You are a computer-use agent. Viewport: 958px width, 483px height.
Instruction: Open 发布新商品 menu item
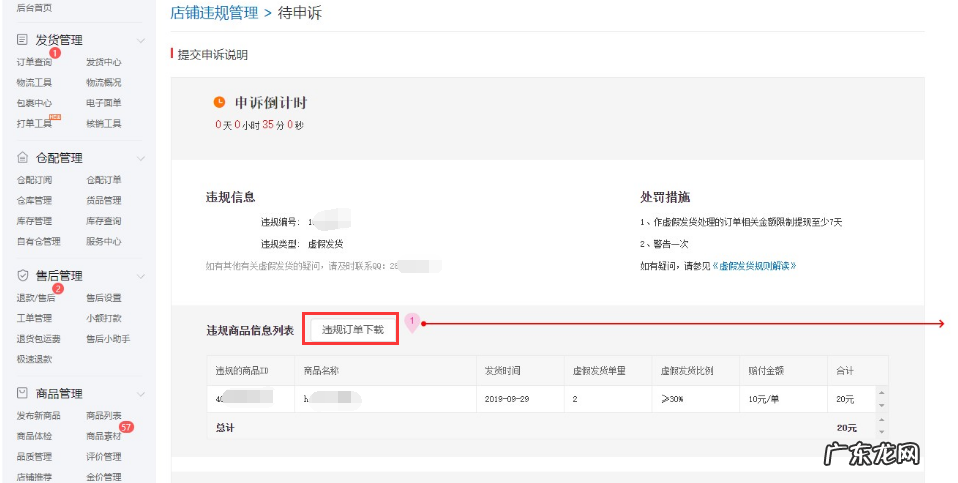pos(38,416)
